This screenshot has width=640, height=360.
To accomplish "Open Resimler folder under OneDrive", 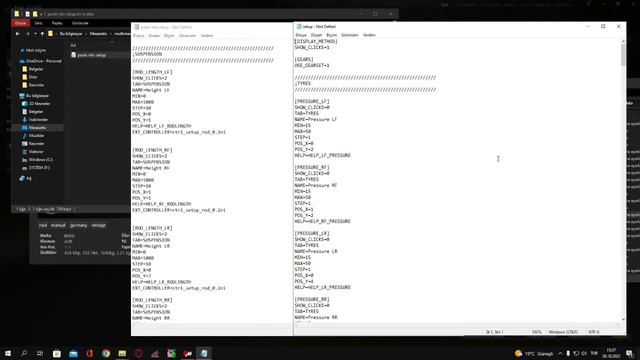I will pyautogui.click(x=36, y=85).
